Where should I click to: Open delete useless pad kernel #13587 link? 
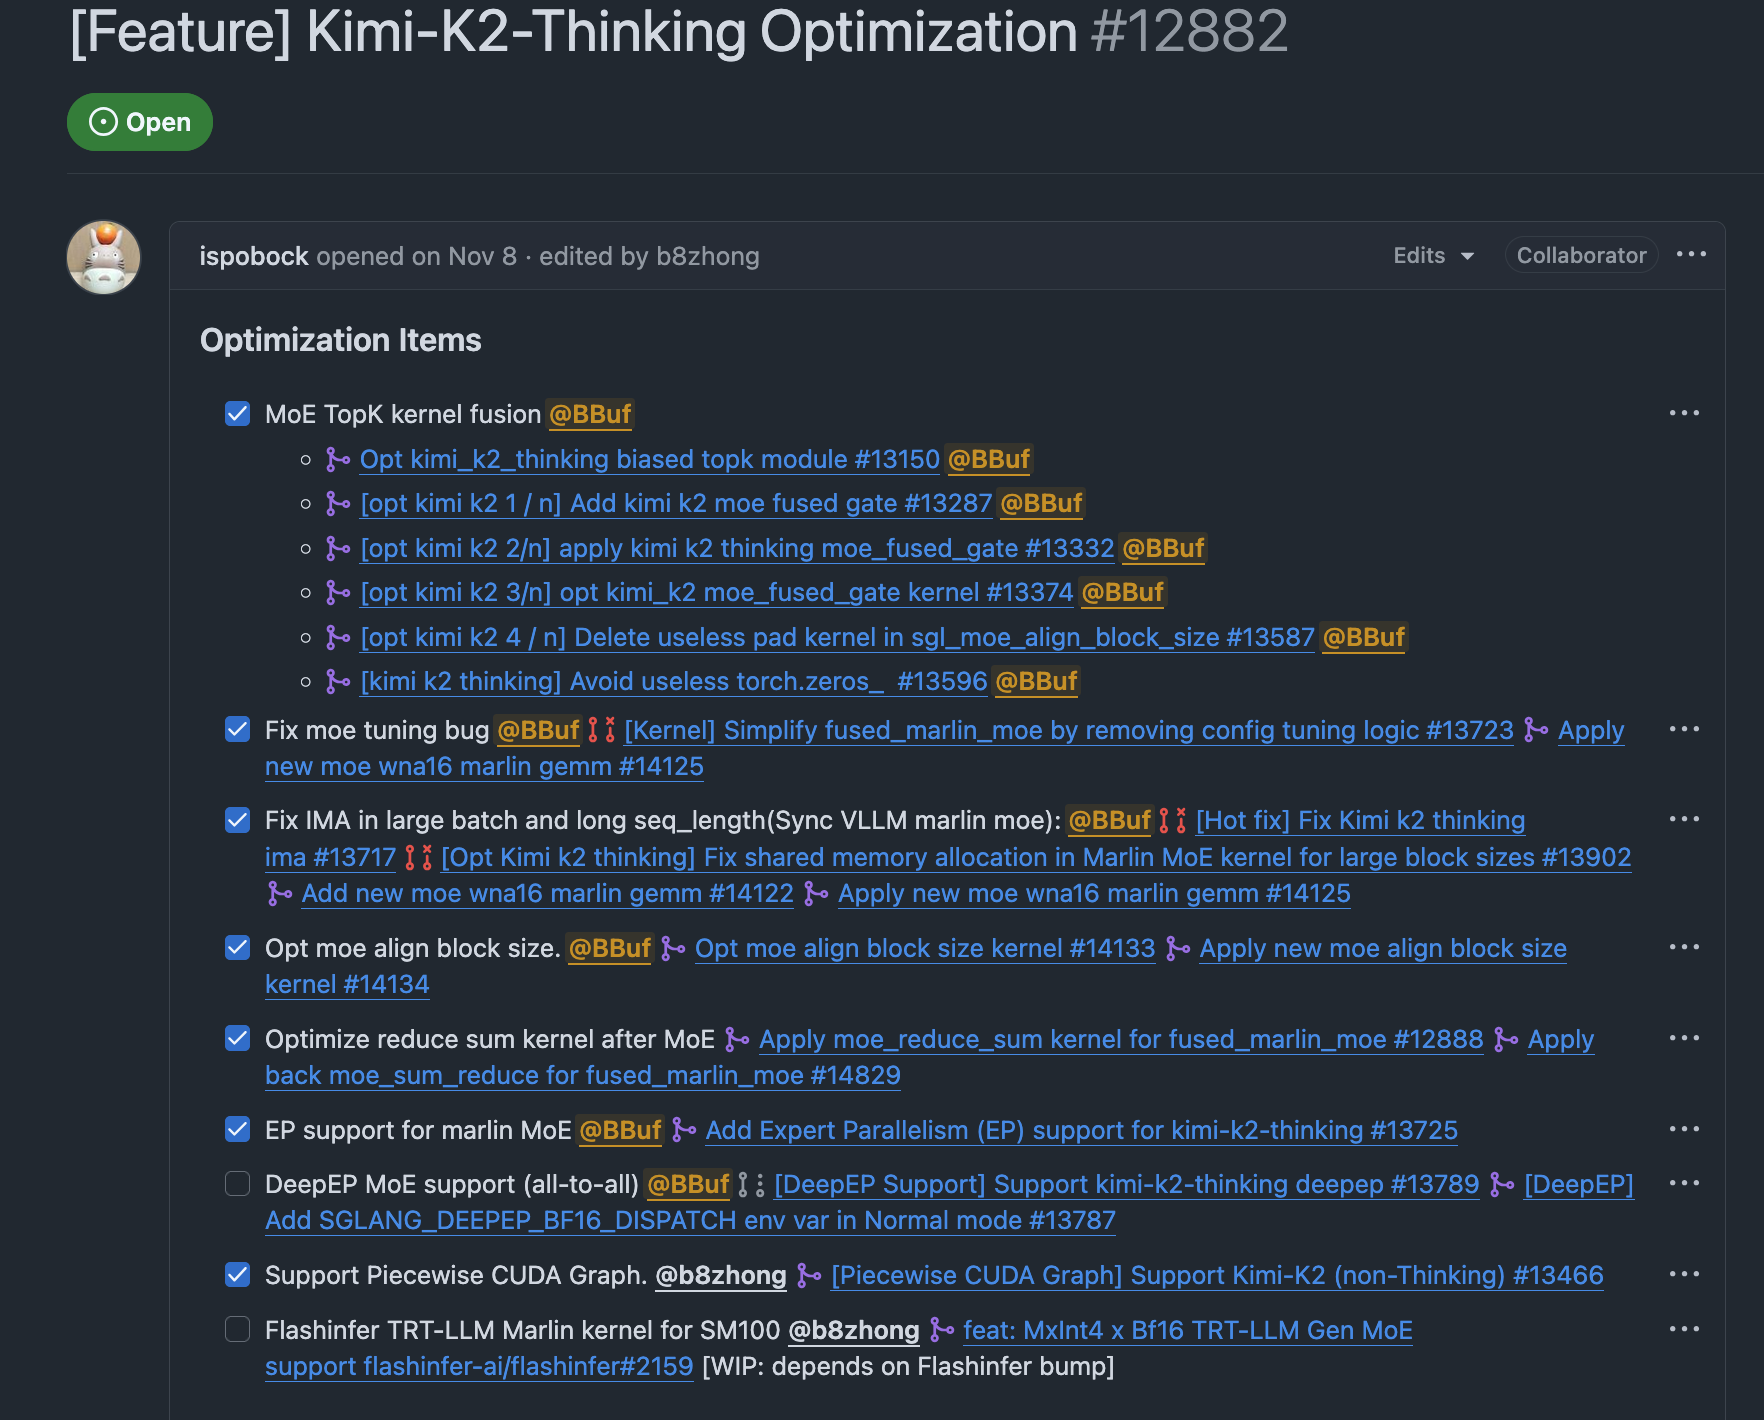point(838,637)
